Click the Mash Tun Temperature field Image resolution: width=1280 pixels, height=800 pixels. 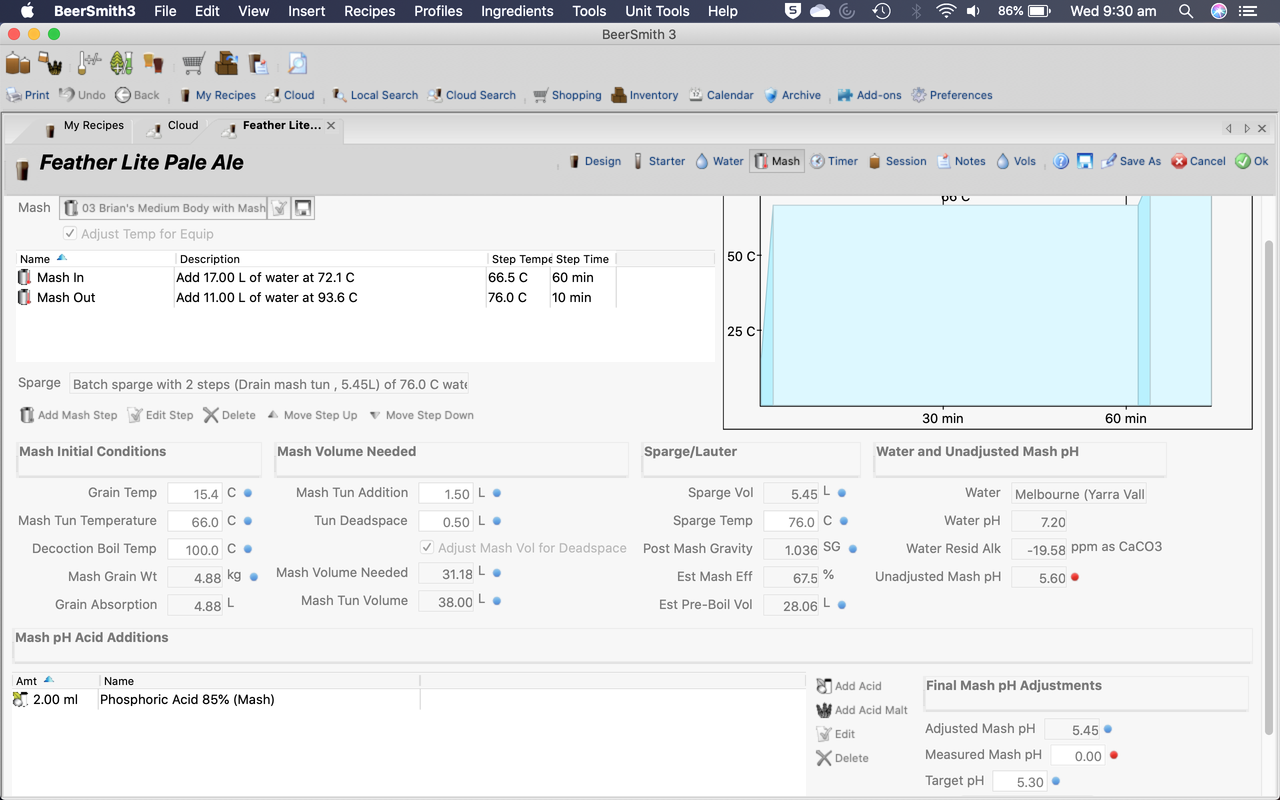(x=195, y=522)
